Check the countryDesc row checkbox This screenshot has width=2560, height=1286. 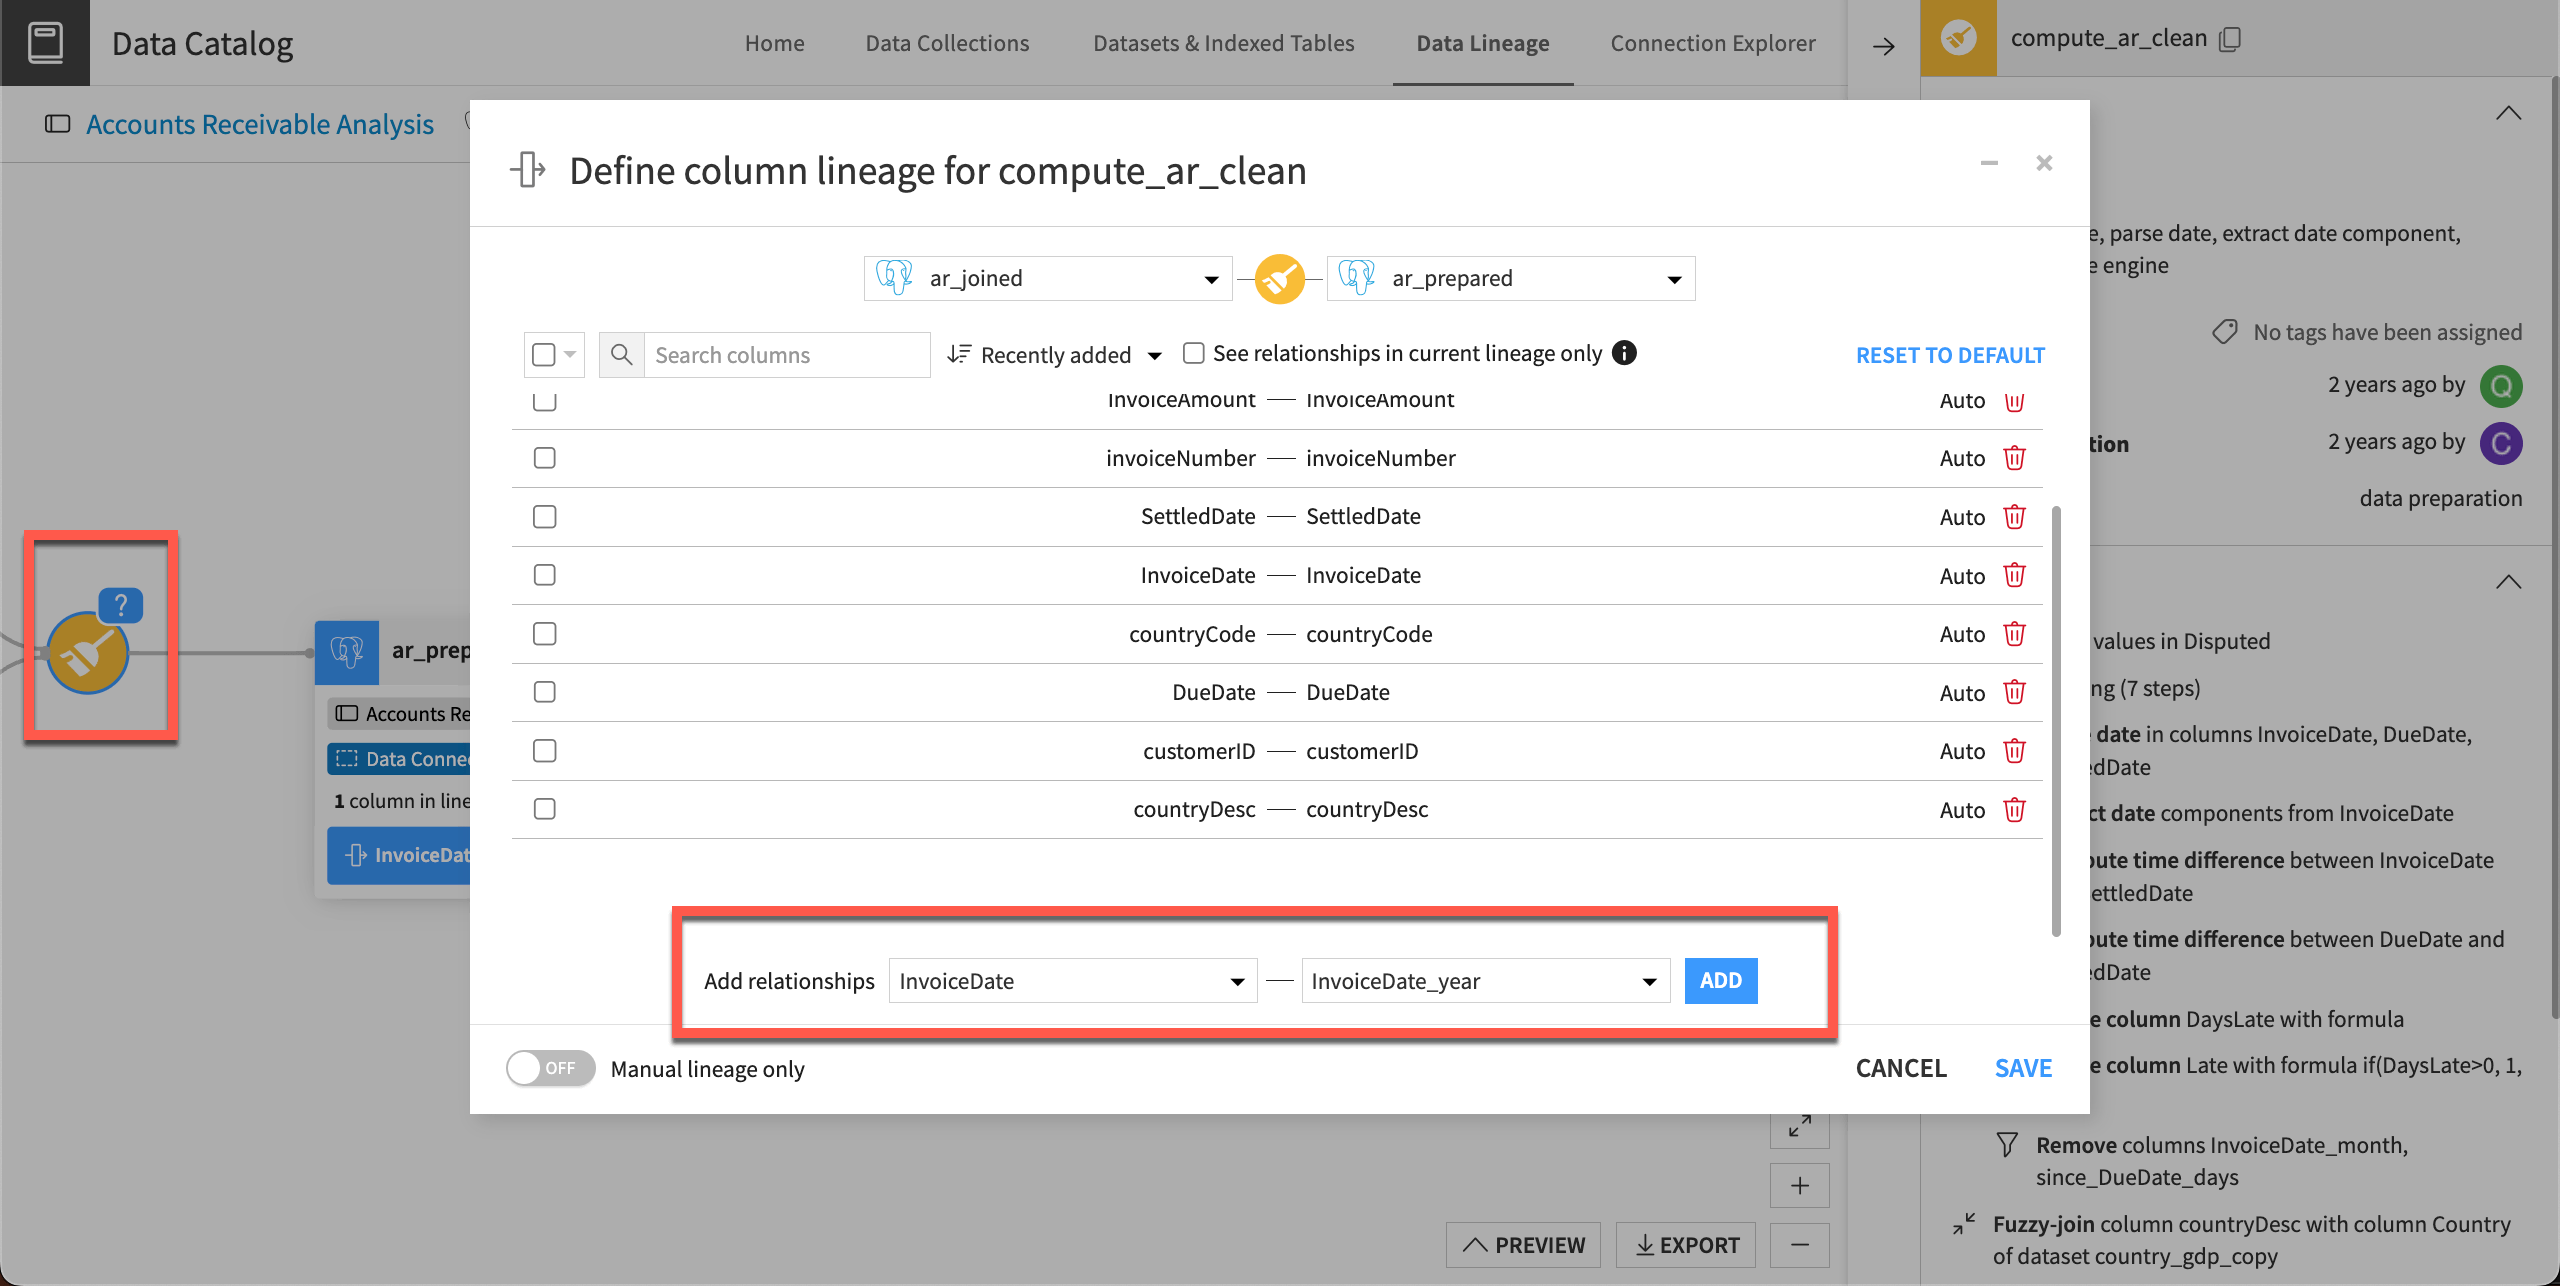click(x=545, y=809)
